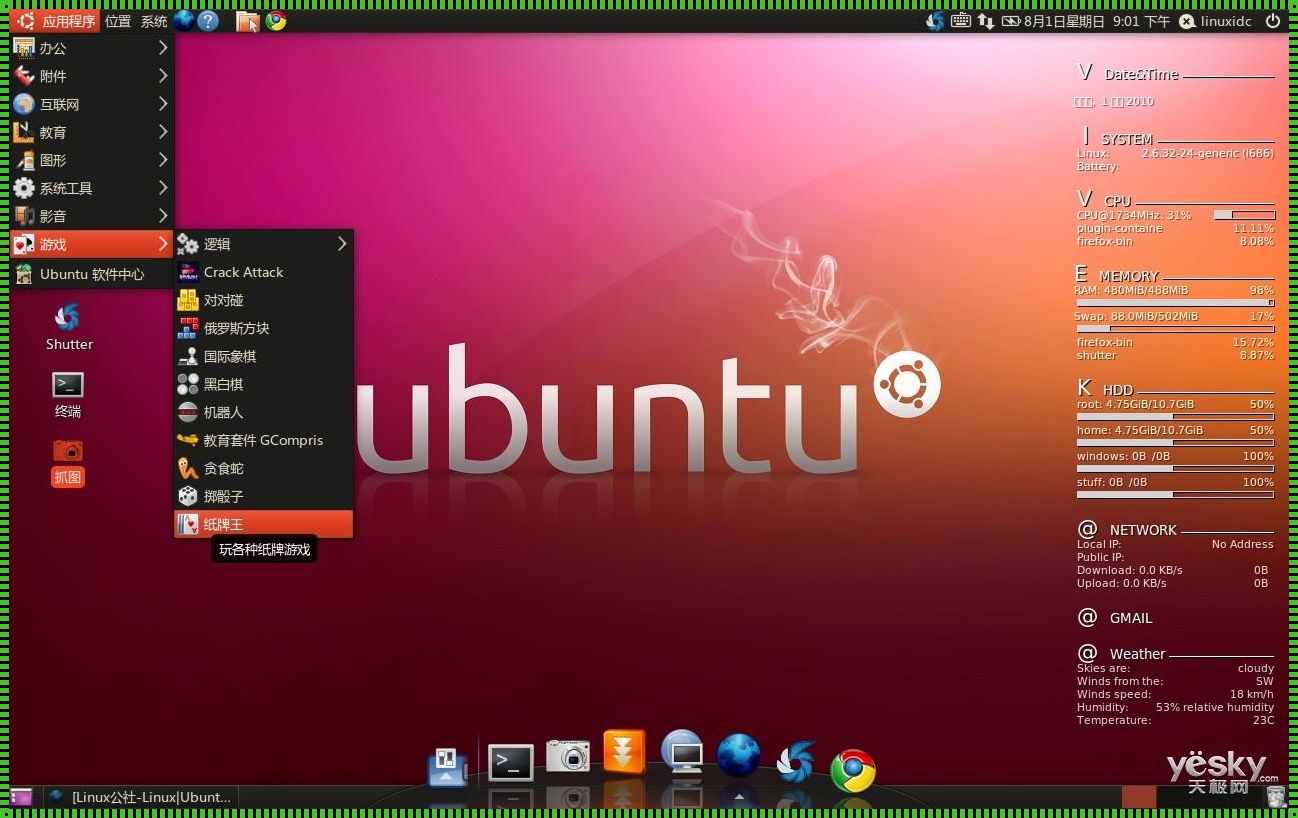The image size is (1298, 818).
Task: Open the date and time 9:01 下午 clock
Action: pyautogui.click(x=1097, y=21)
